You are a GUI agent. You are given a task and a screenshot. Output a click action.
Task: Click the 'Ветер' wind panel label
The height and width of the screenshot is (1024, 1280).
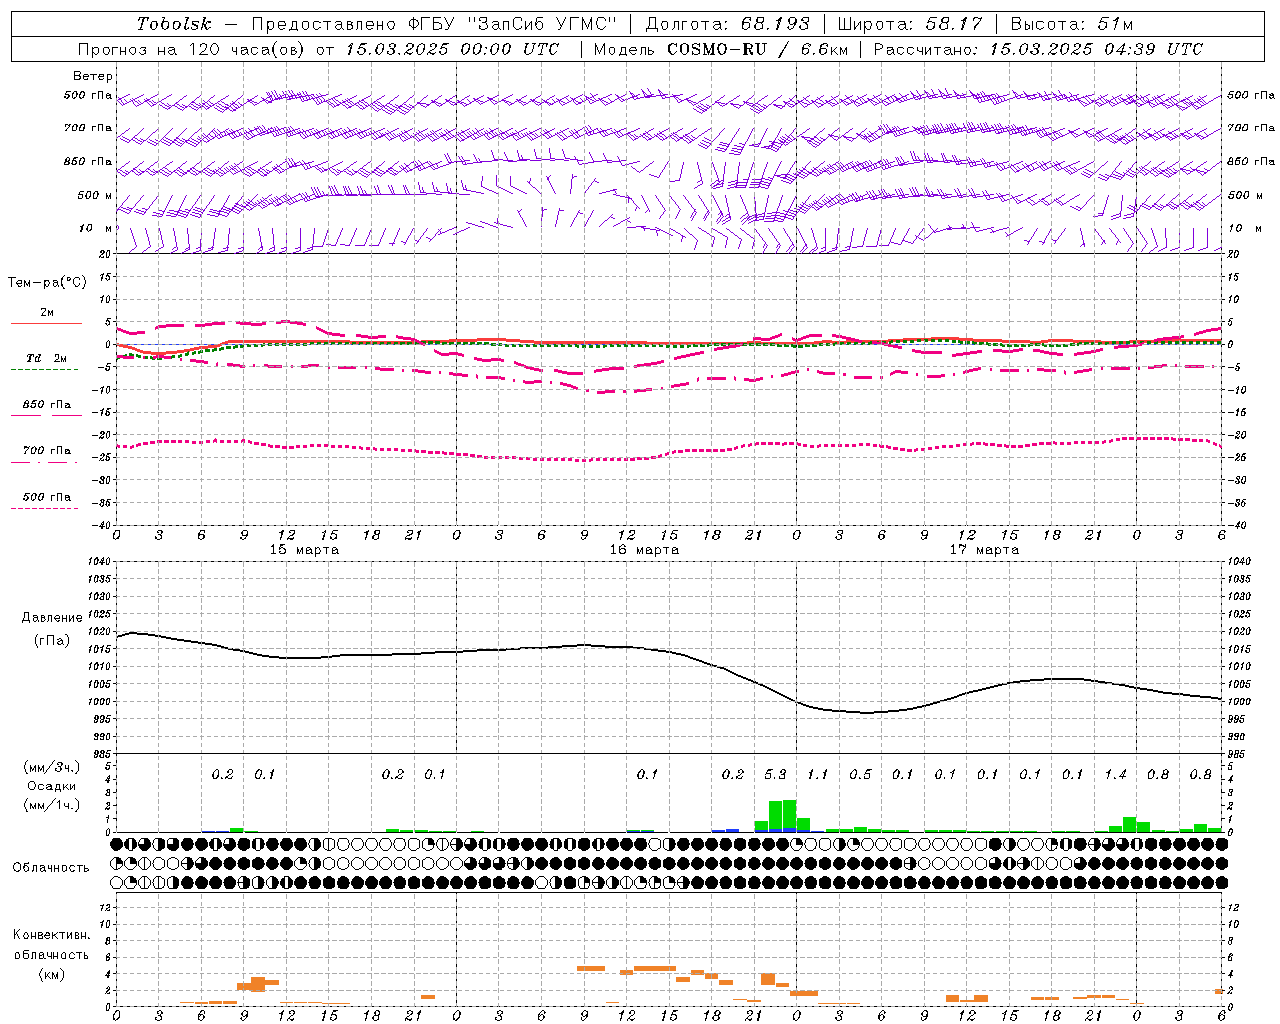[93, 76]
